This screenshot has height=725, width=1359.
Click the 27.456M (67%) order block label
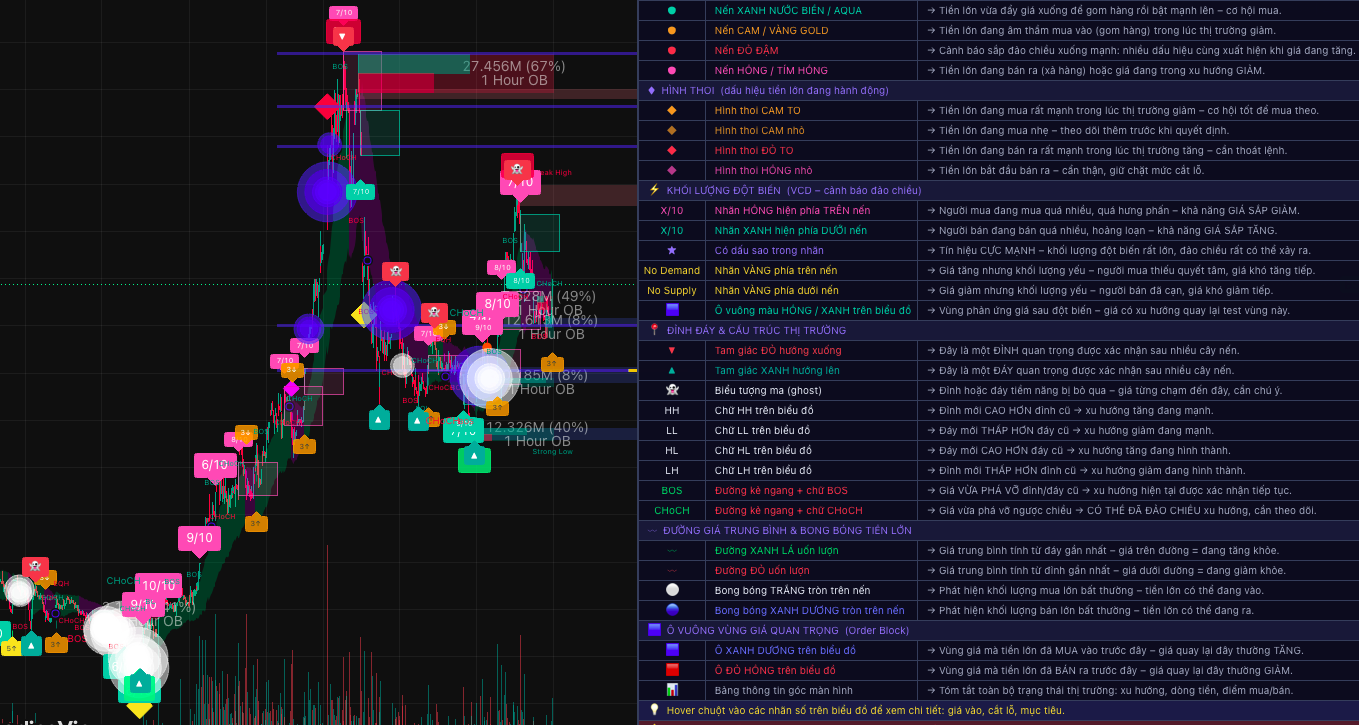(x=514, y=66)
